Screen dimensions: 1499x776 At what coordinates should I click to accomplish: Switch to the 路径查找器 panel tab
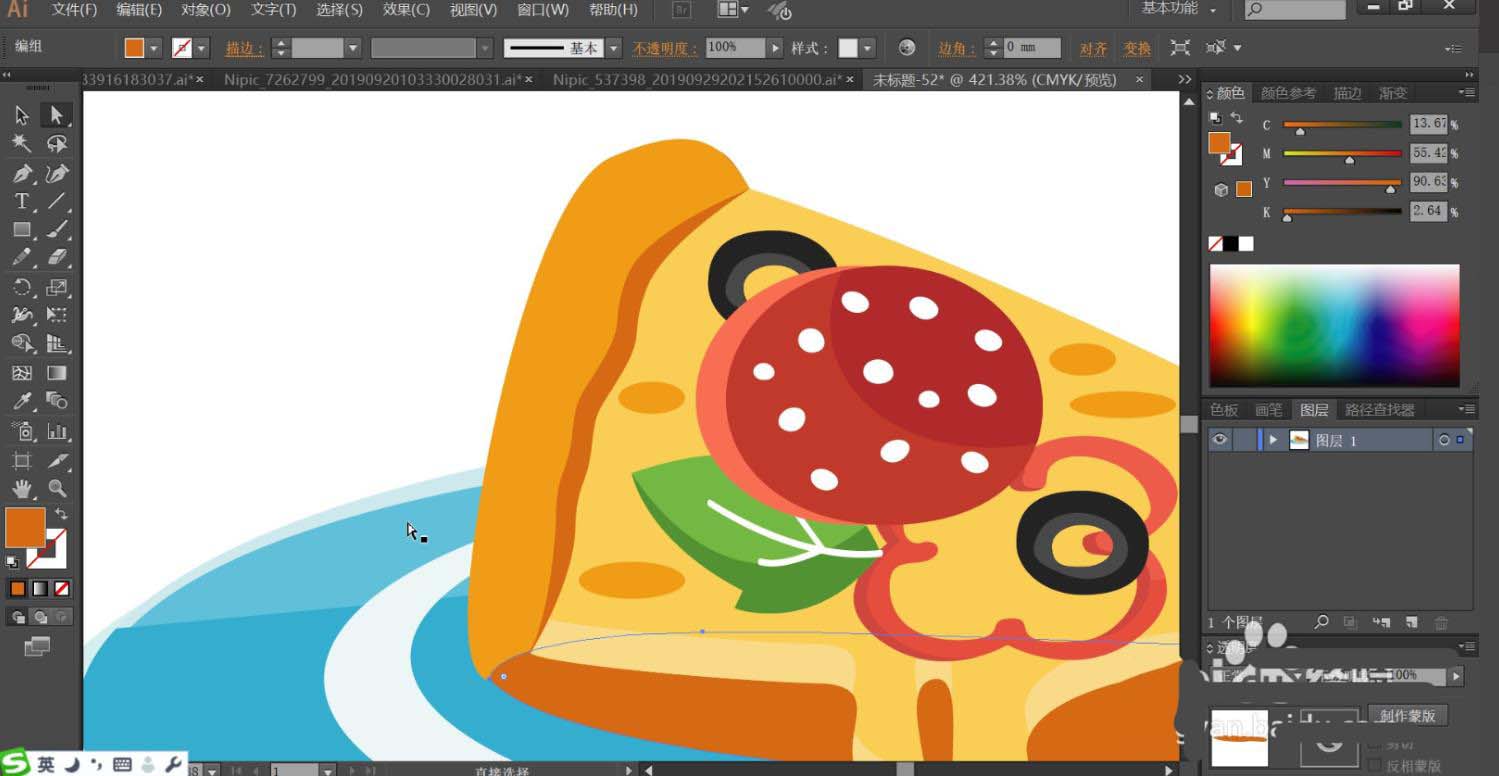pos(1379,410)
